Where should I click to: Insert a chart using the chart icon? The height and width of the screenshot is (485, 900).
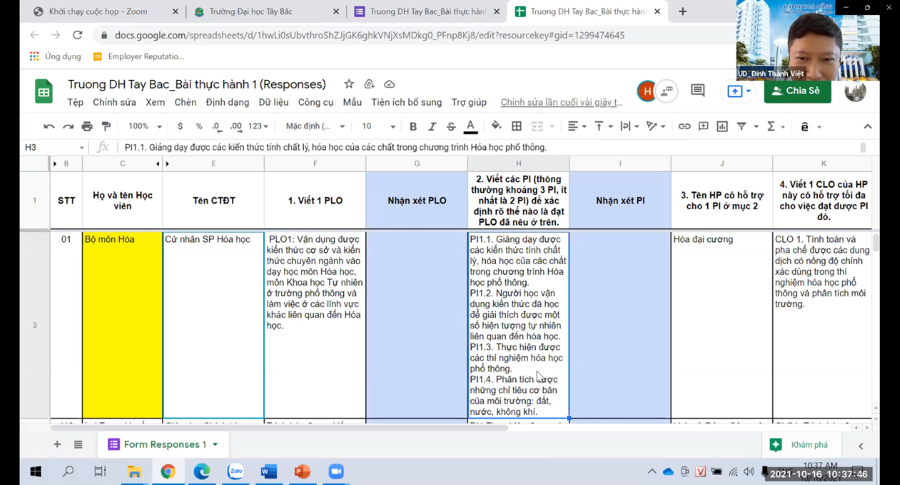[x=722, y=126]
